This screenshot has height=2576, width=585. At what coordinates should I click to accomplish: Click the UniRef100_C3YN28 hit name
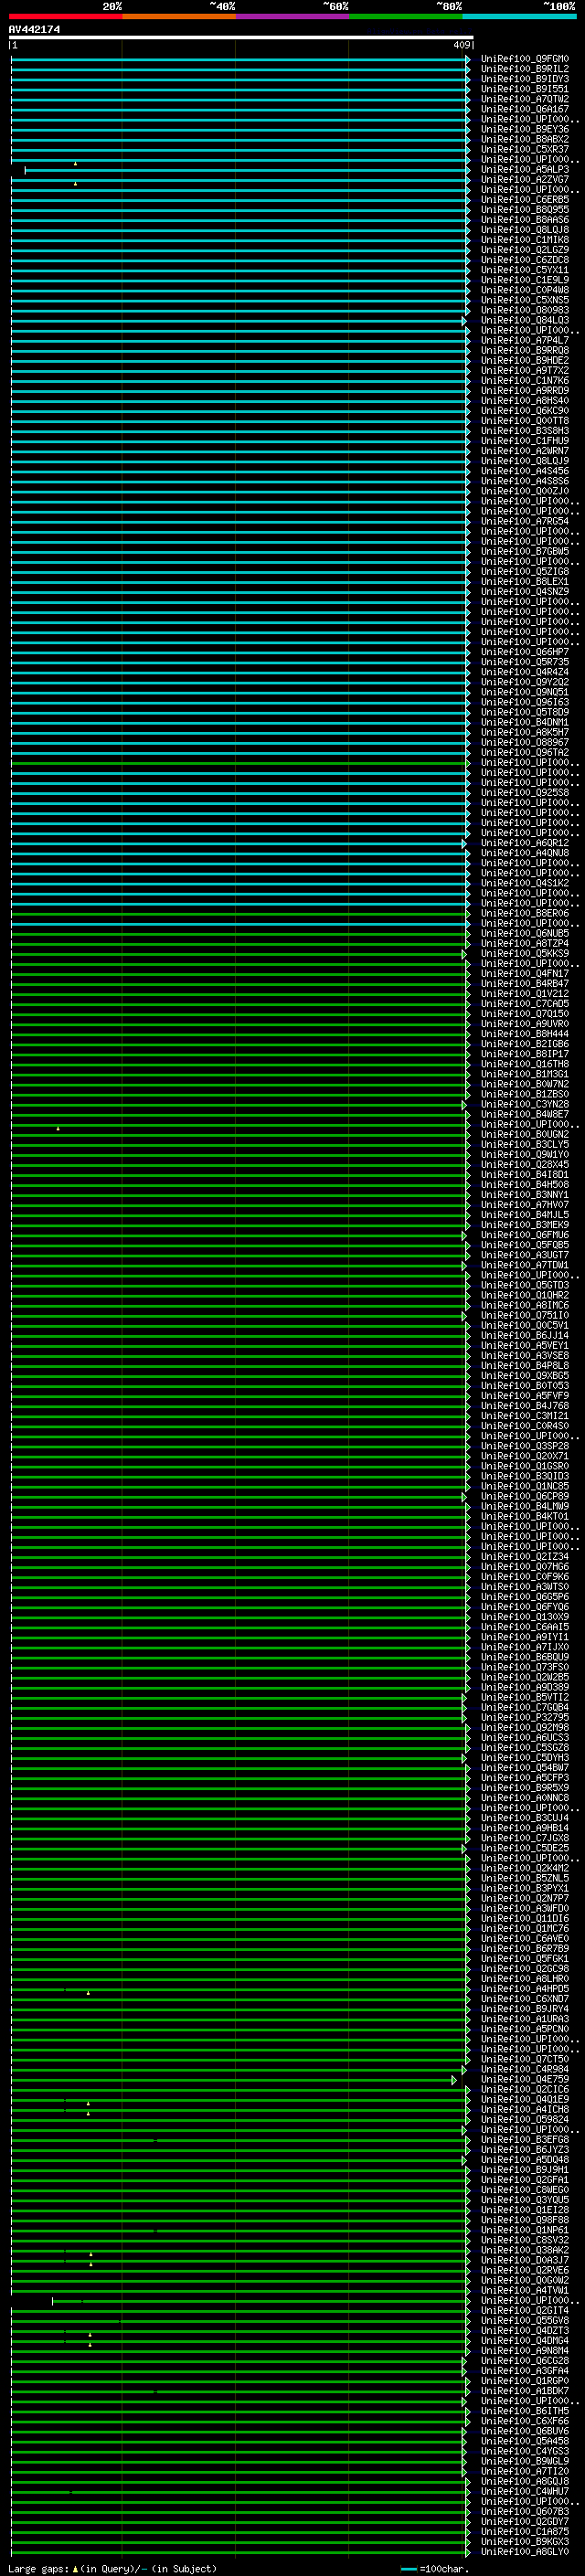525,1104
